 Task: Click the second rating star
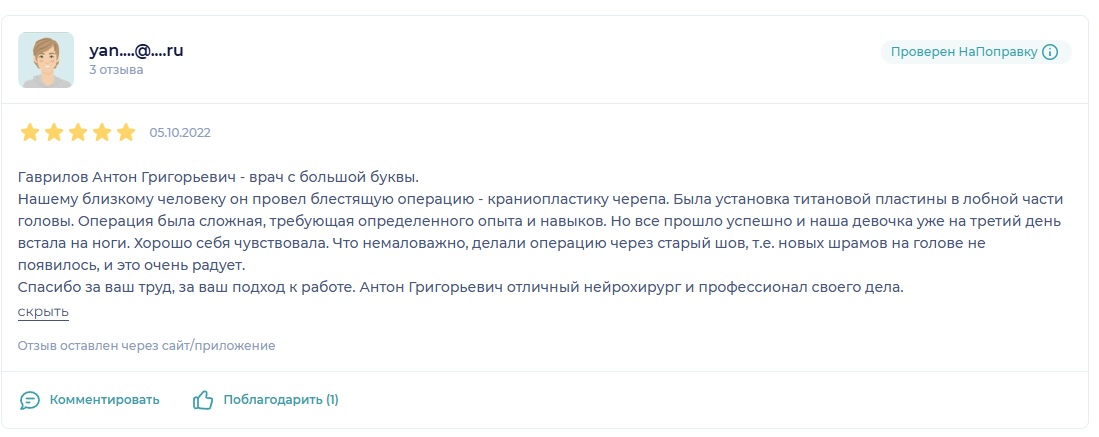(x=54, y=132)
